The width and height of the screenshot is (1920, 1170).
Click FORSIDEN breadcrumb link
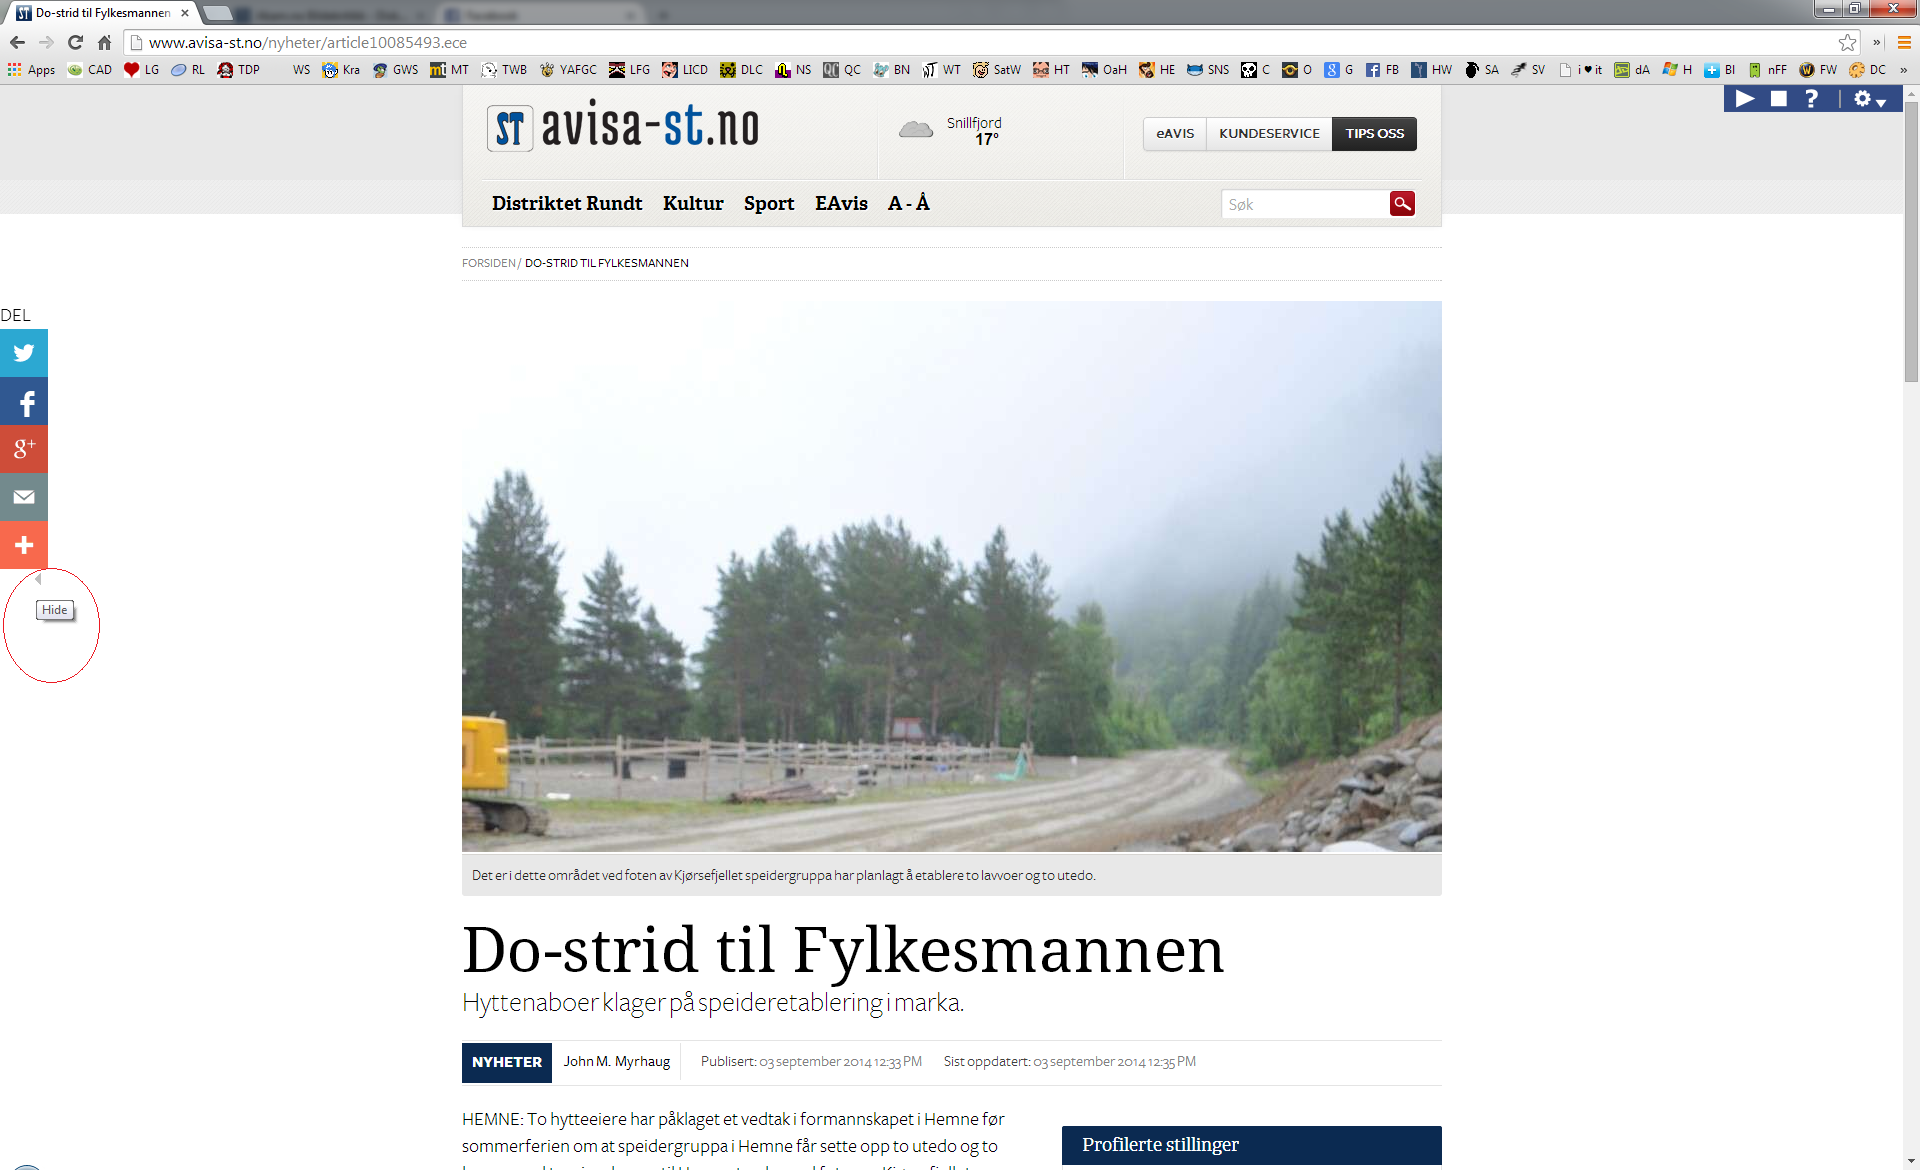coord(488,263)
